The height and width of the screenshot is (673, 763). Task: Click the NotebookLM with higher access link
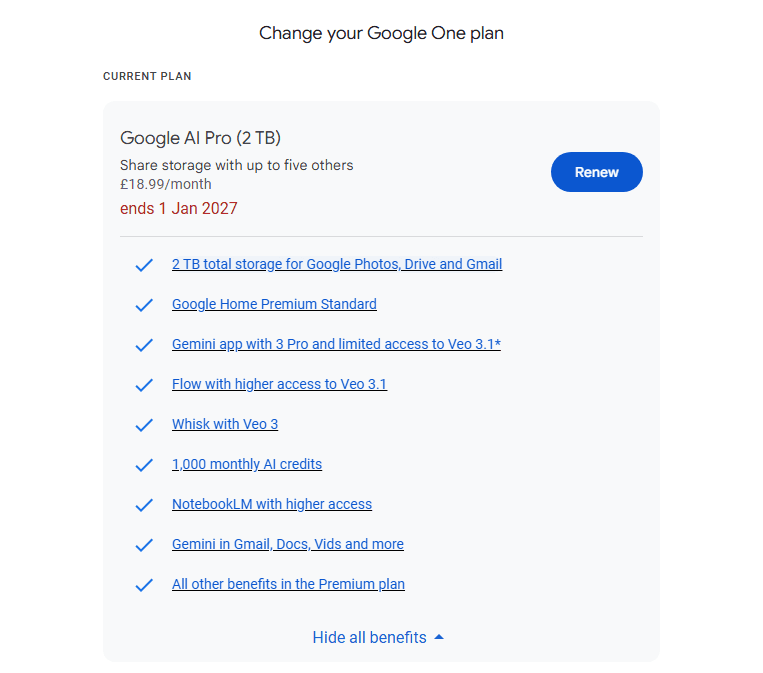point(272,504)
